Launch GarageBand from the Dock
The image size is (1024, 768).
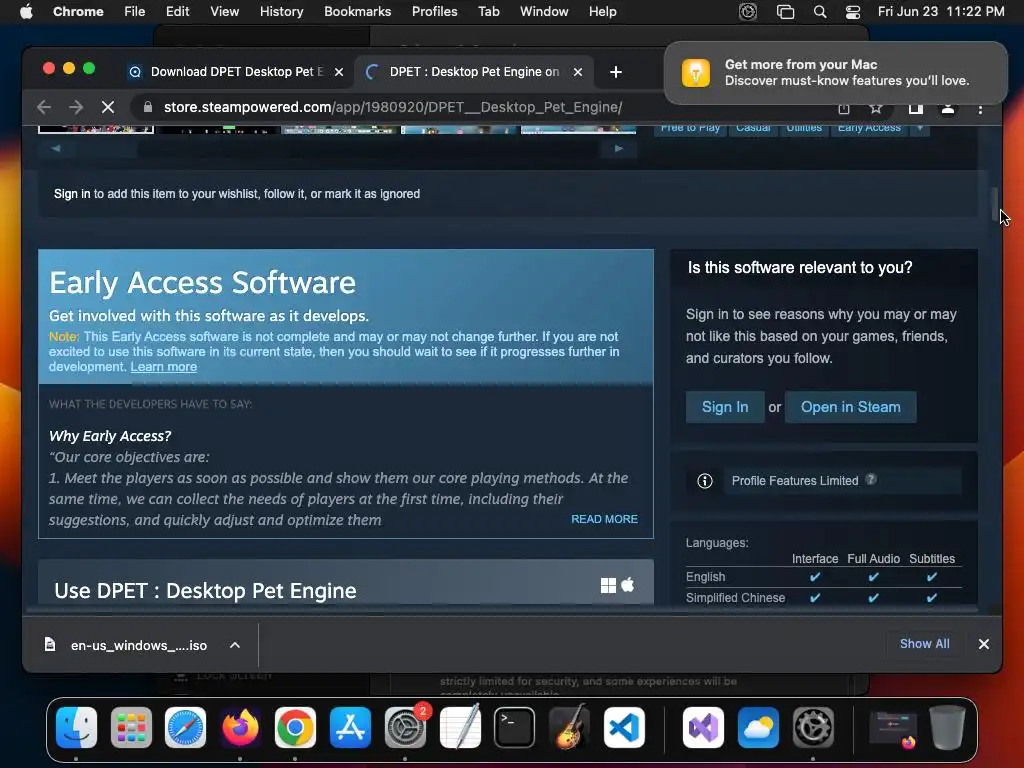tap(569, 727)
